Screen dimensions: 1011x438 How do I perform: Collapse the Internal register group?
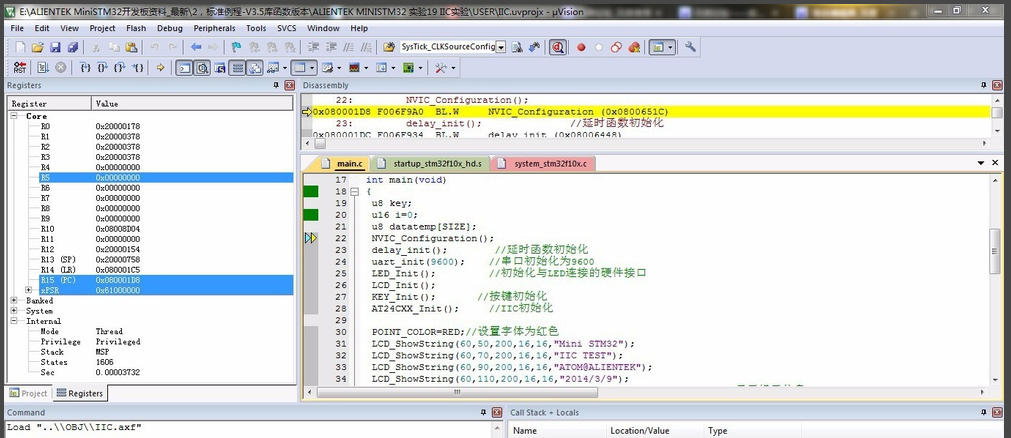tap(14, 321)
